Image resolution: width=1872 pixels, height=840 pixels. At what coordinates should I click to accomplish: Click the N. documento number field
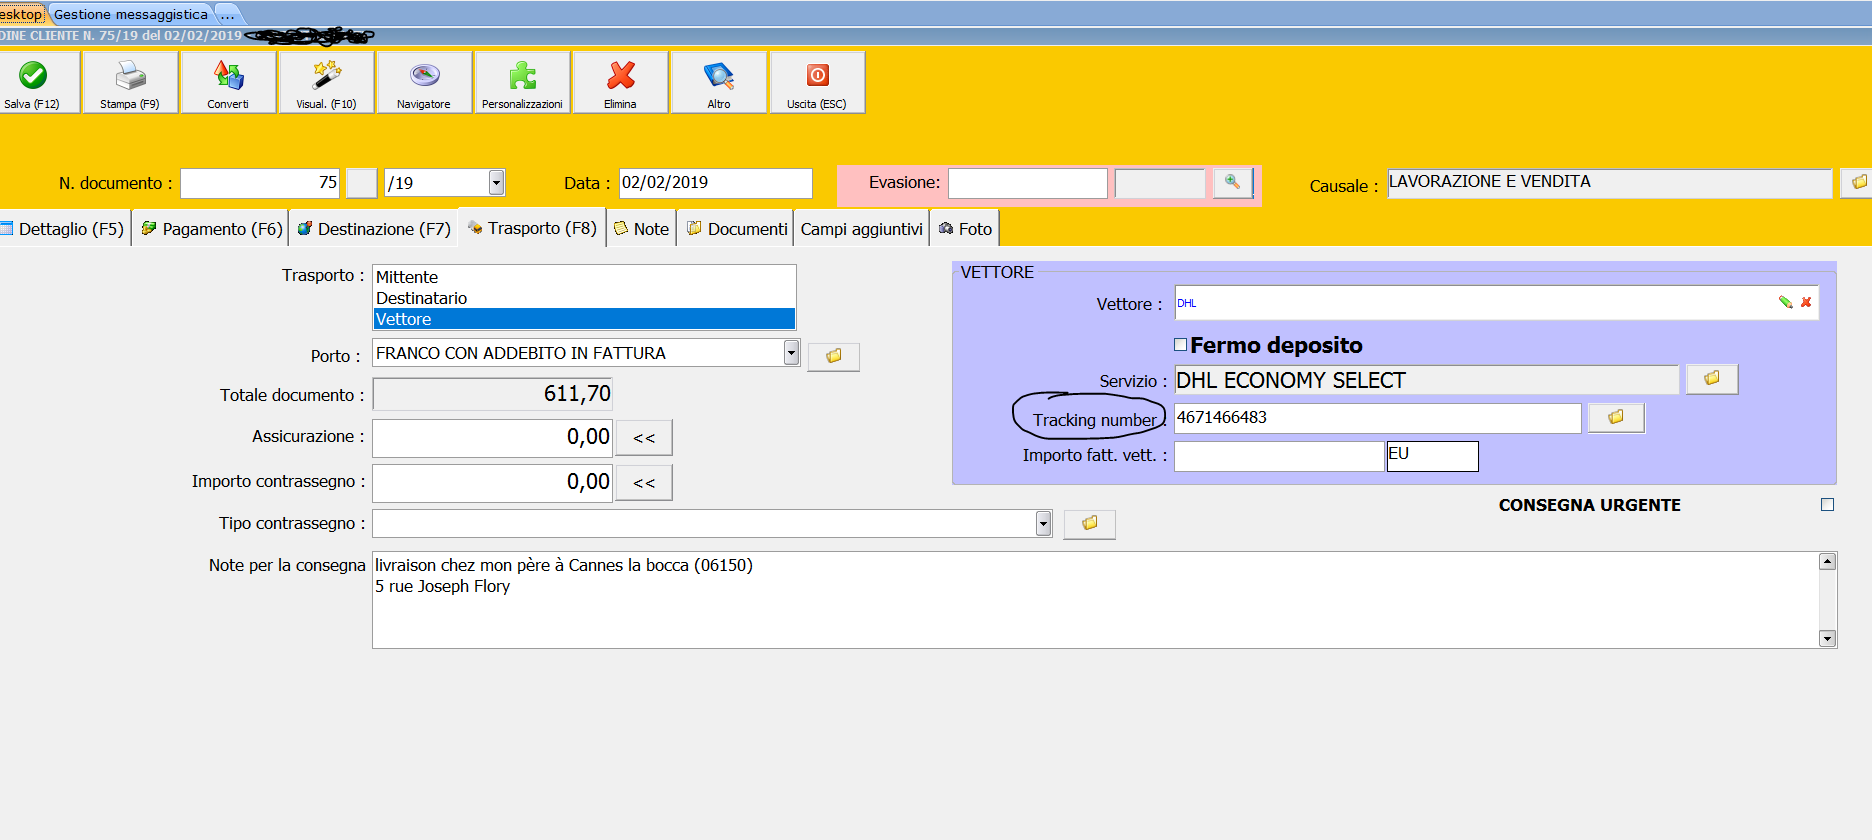coord(260,183)
